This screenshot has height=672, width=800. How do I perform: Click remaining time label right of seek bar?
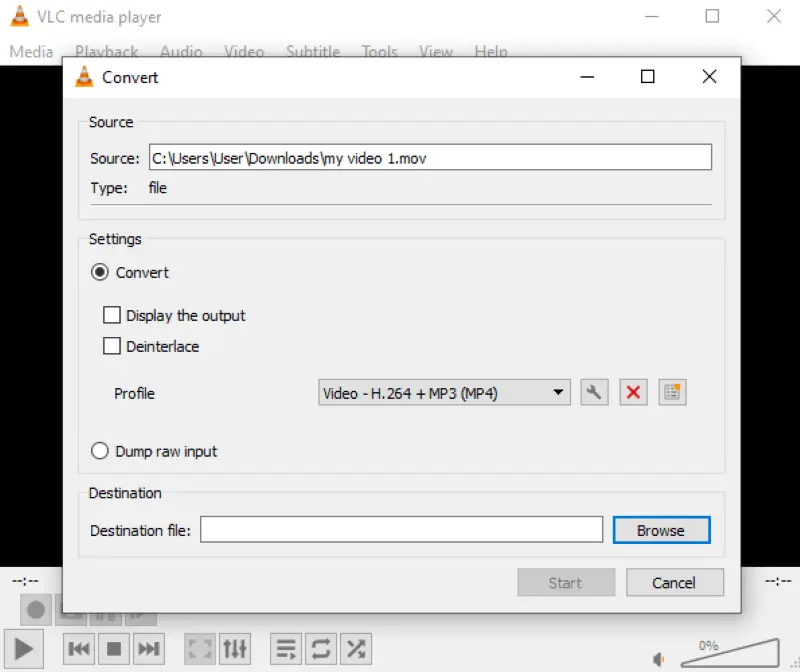point(778,581)
